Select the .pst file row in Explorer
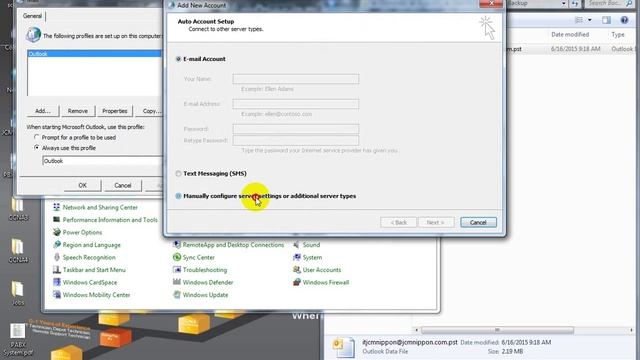The width and height of the screenshot is (640, 360). tap(571, 49)
